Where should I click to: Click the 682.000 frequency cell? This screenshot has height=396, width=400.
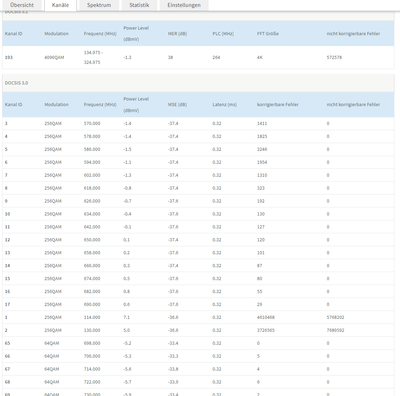pos(92,292)
